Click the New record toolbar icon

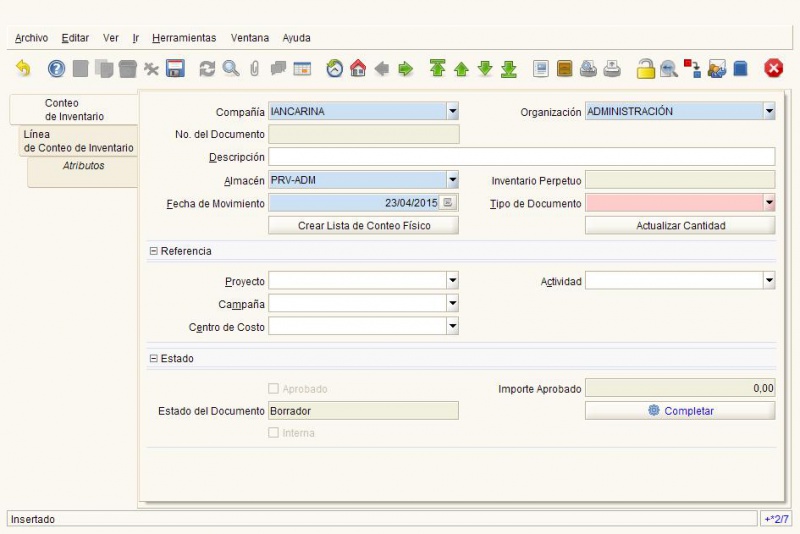tap(81, 68)
